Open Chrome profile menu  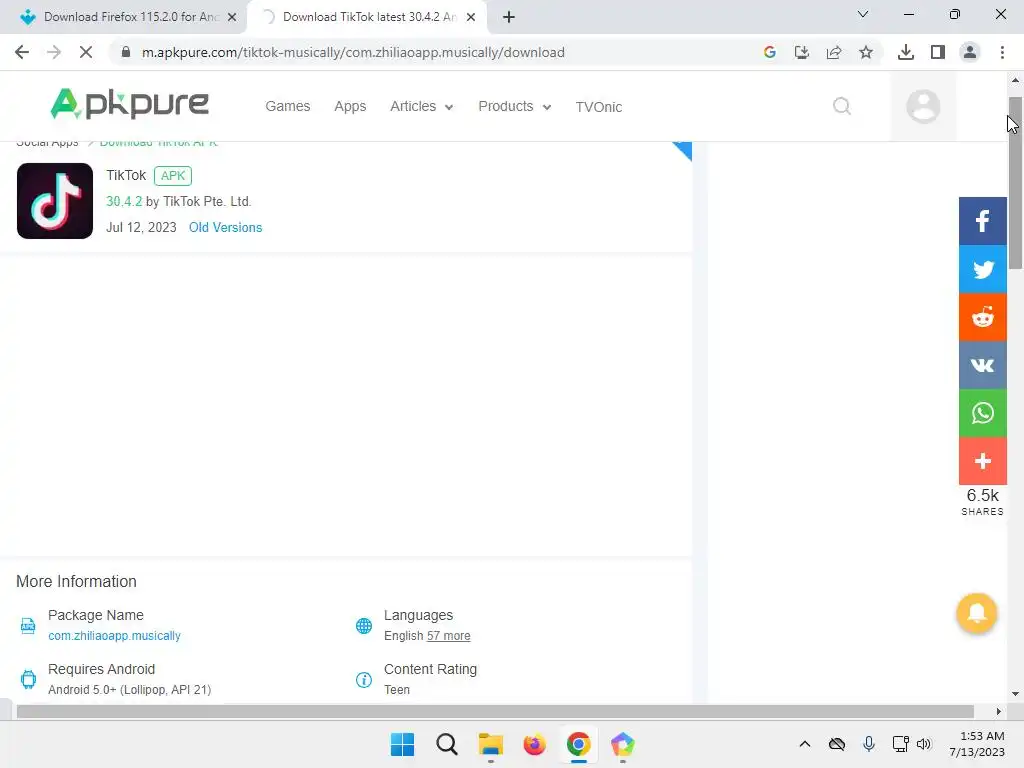click(x=970, y=52)
